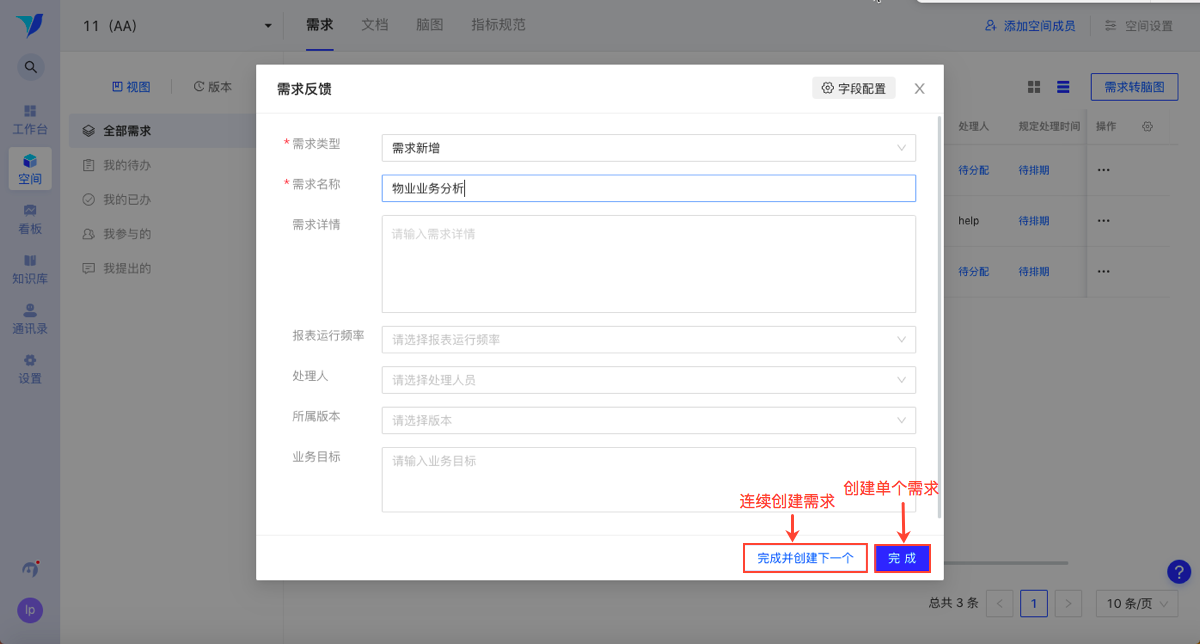Click 待排期 in the help row

click(1034, 220)
